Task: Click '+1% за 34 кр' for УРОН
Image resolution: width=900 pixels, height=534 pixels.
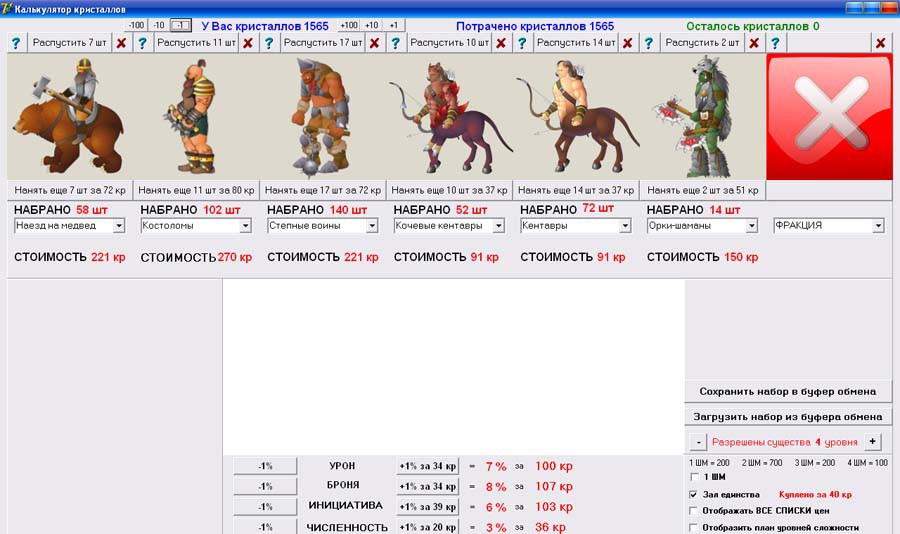Action: pos(428,466)
